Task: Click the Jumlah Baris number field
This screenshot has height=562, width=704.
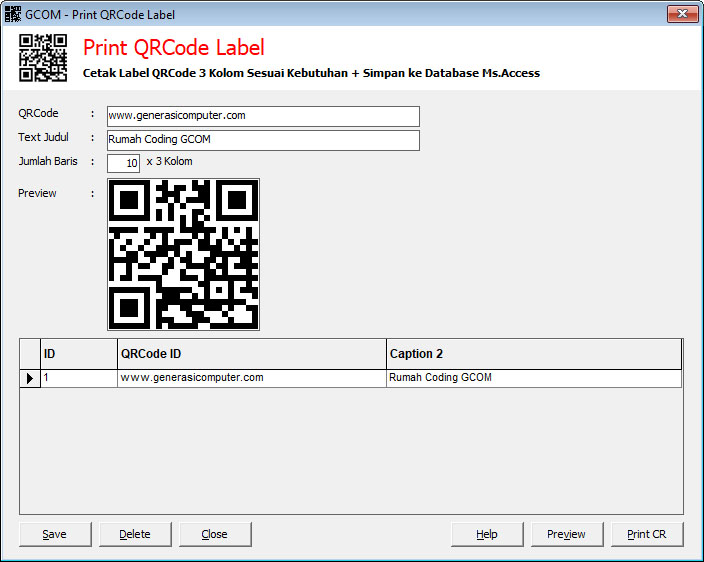Action: tap(124, 163)
